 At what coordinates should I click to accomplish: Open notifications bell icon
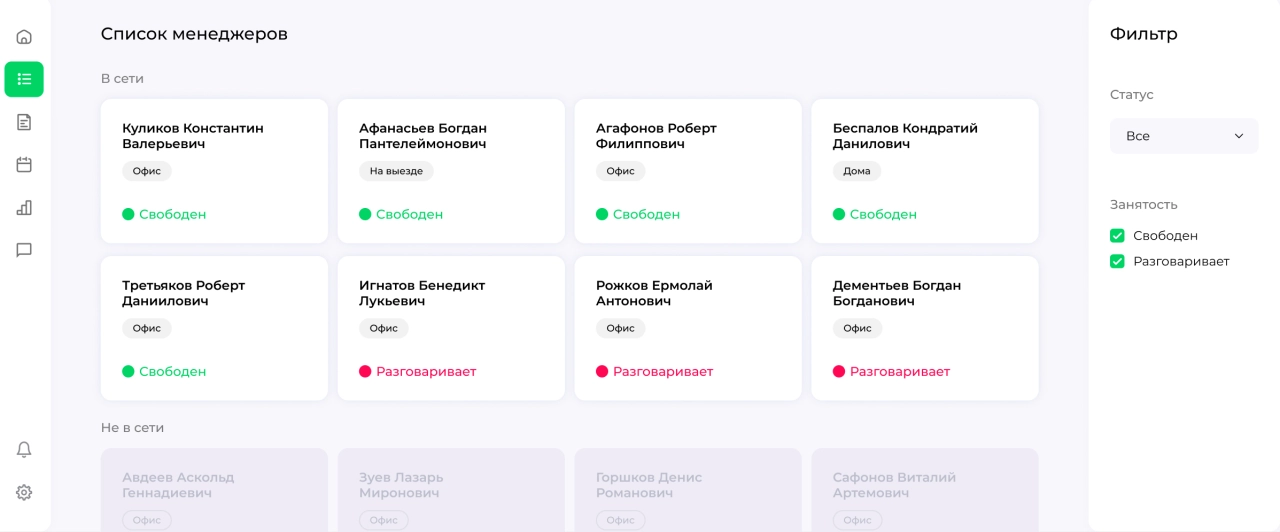point(24,450)
